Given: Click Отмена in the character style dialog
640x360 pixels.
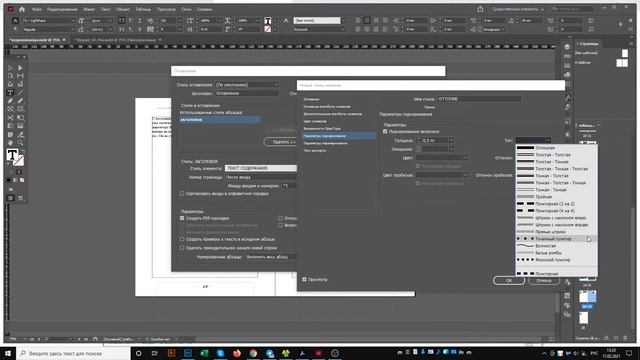Looking at the screenshot, I should pos(543,280).
